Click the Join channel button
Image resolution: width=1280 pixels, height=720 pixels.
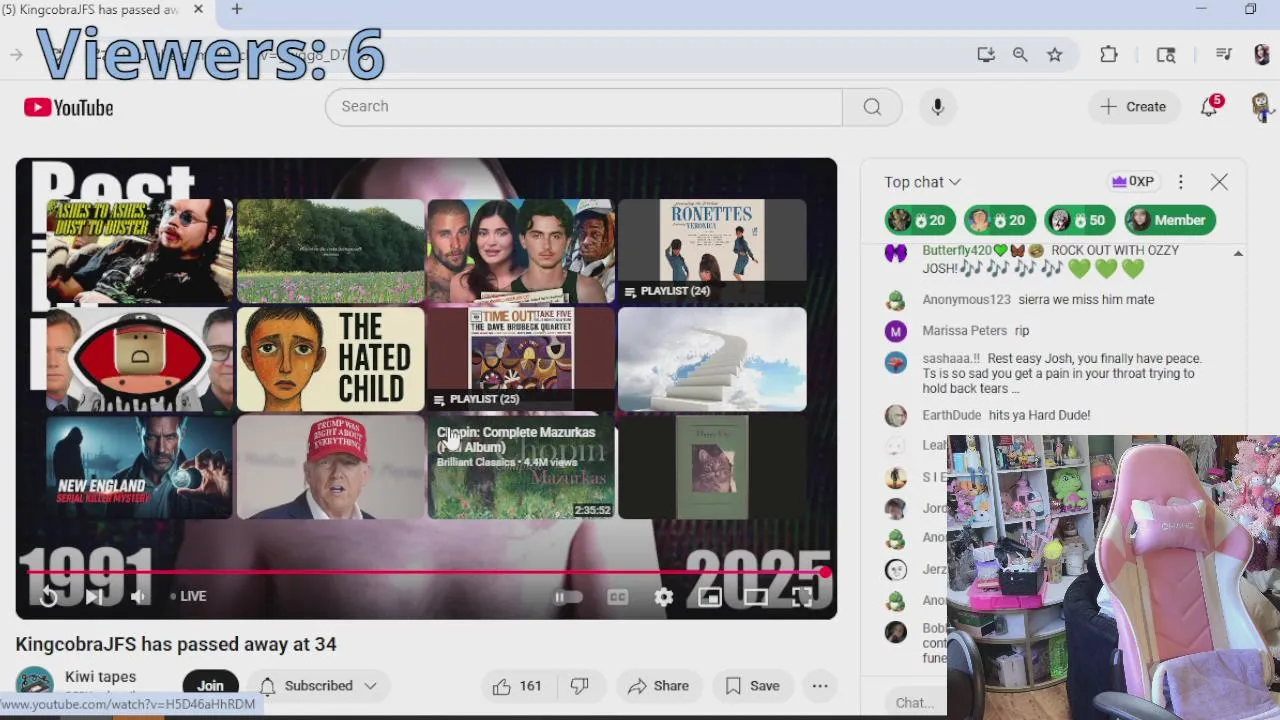(x=210, y=686)
